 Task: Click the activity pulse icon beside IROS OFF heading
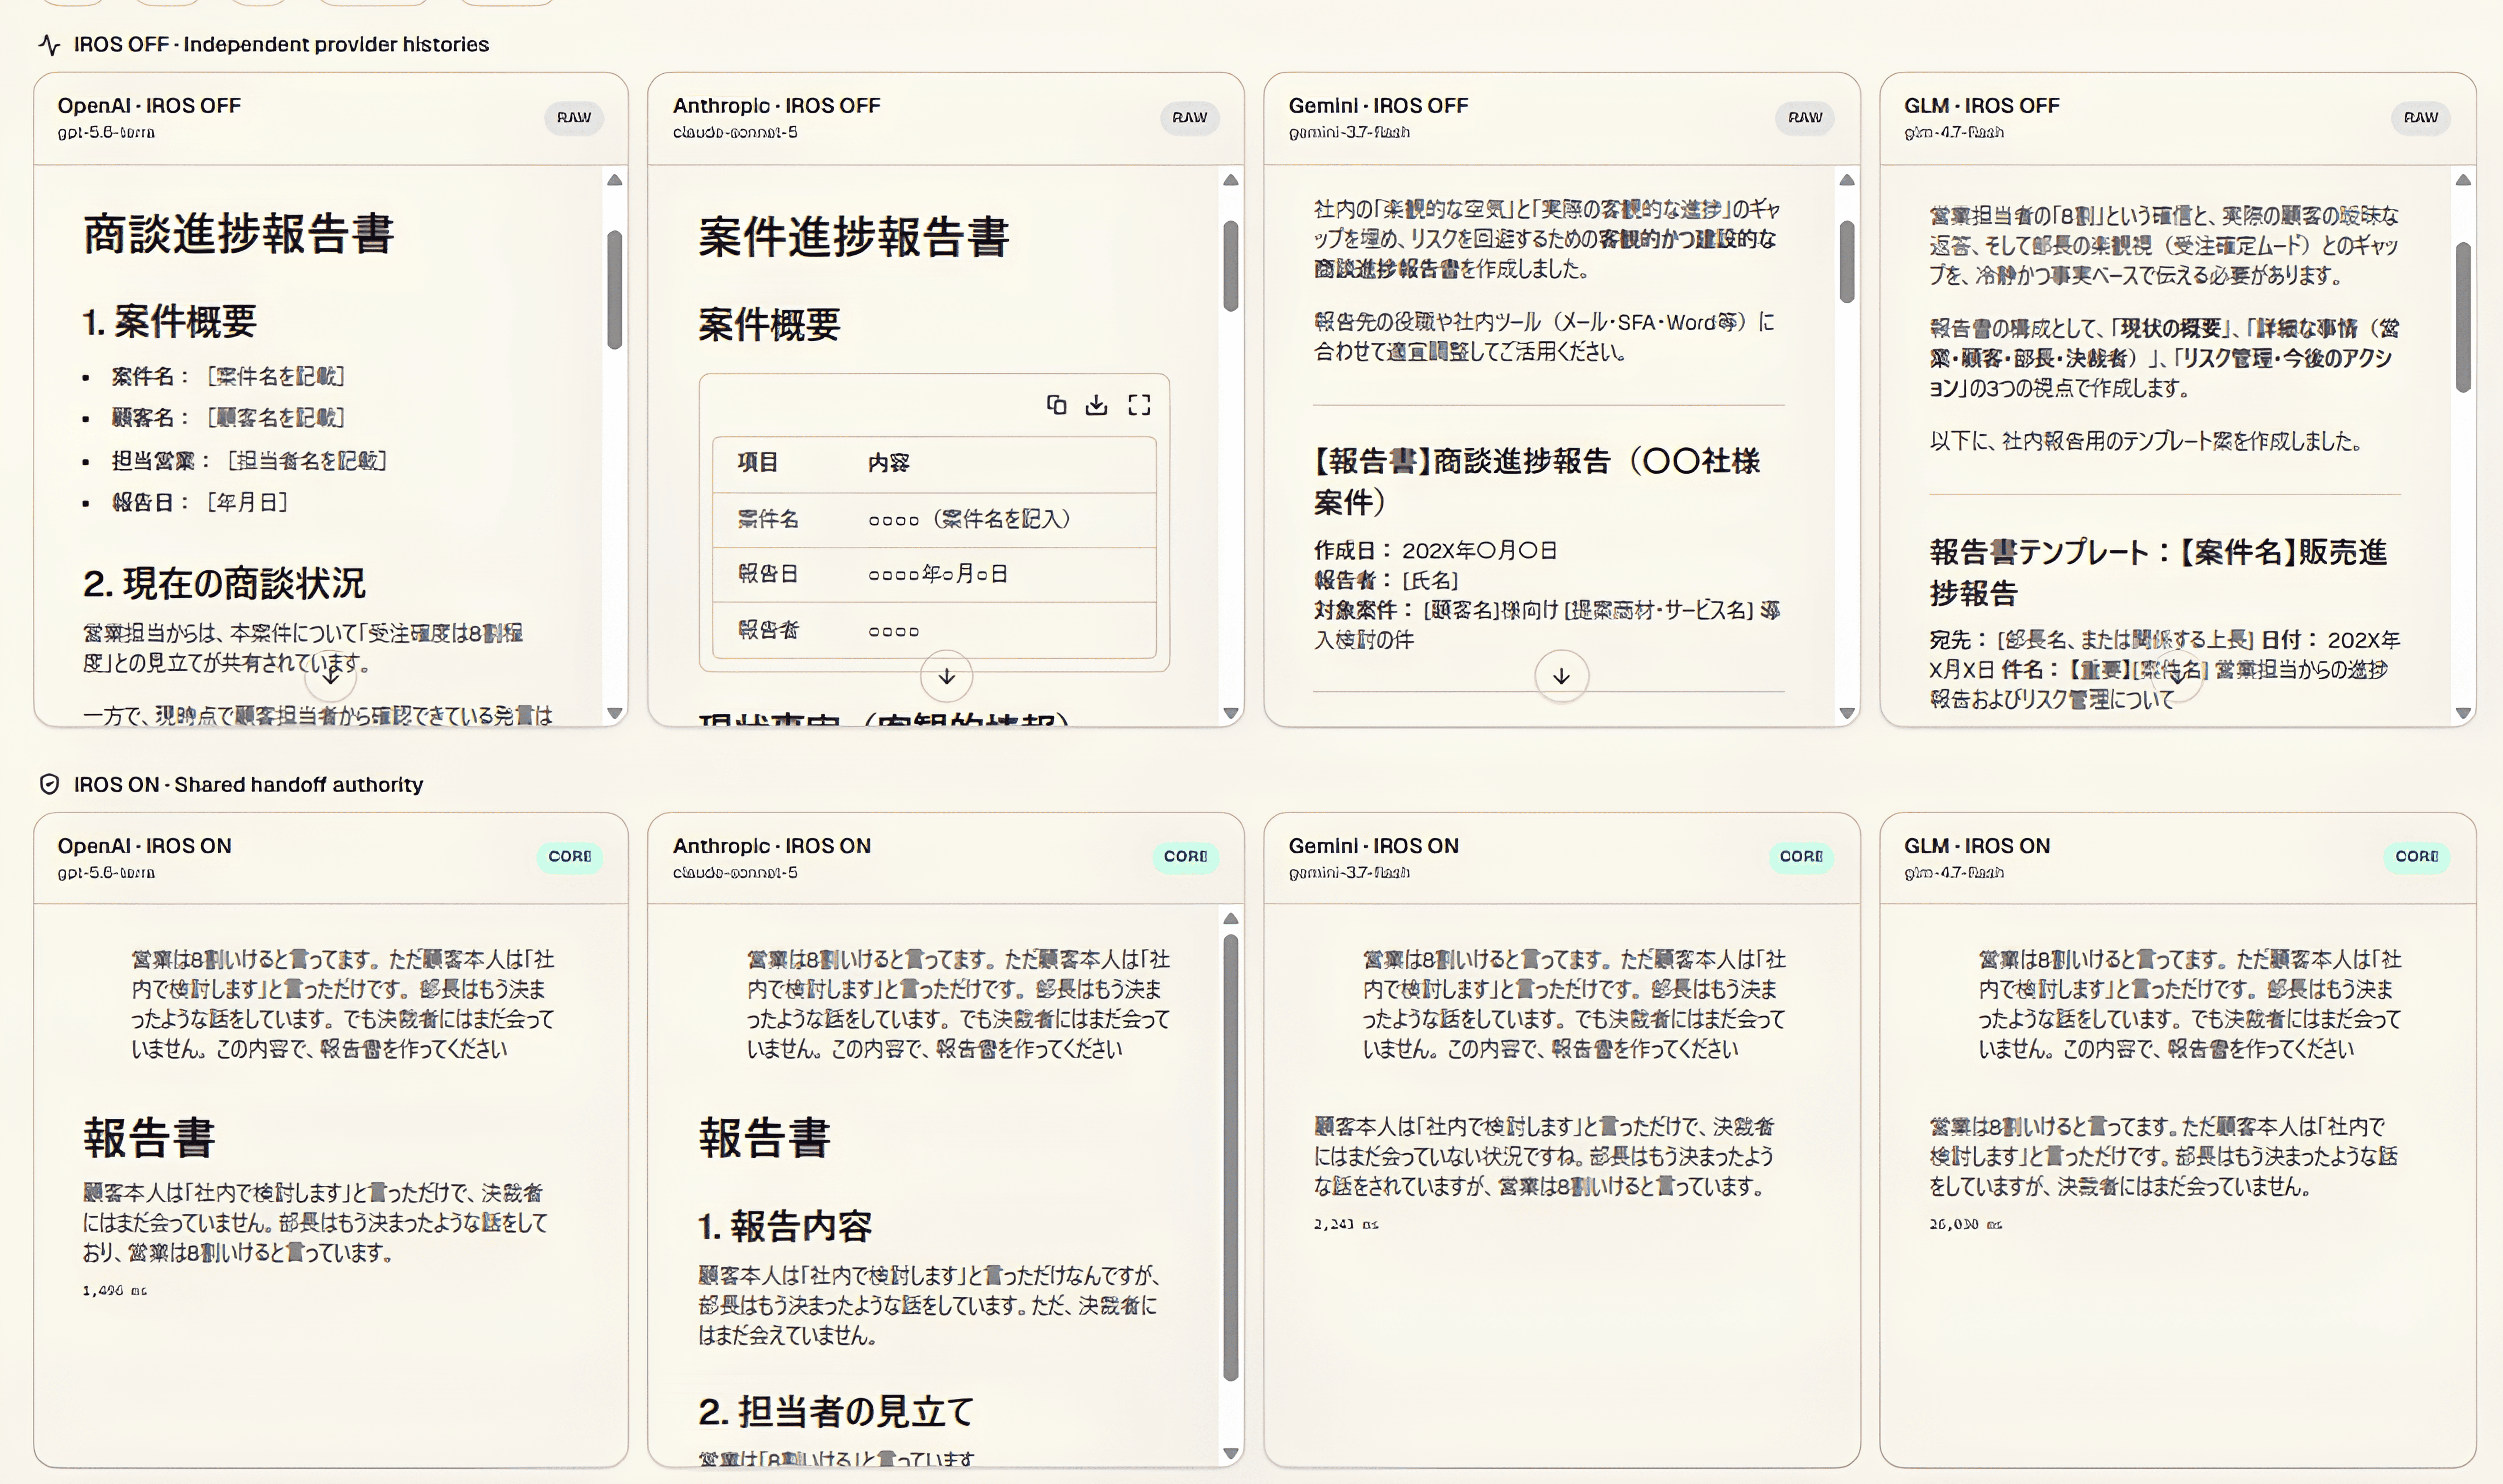(x=49, y=45)
